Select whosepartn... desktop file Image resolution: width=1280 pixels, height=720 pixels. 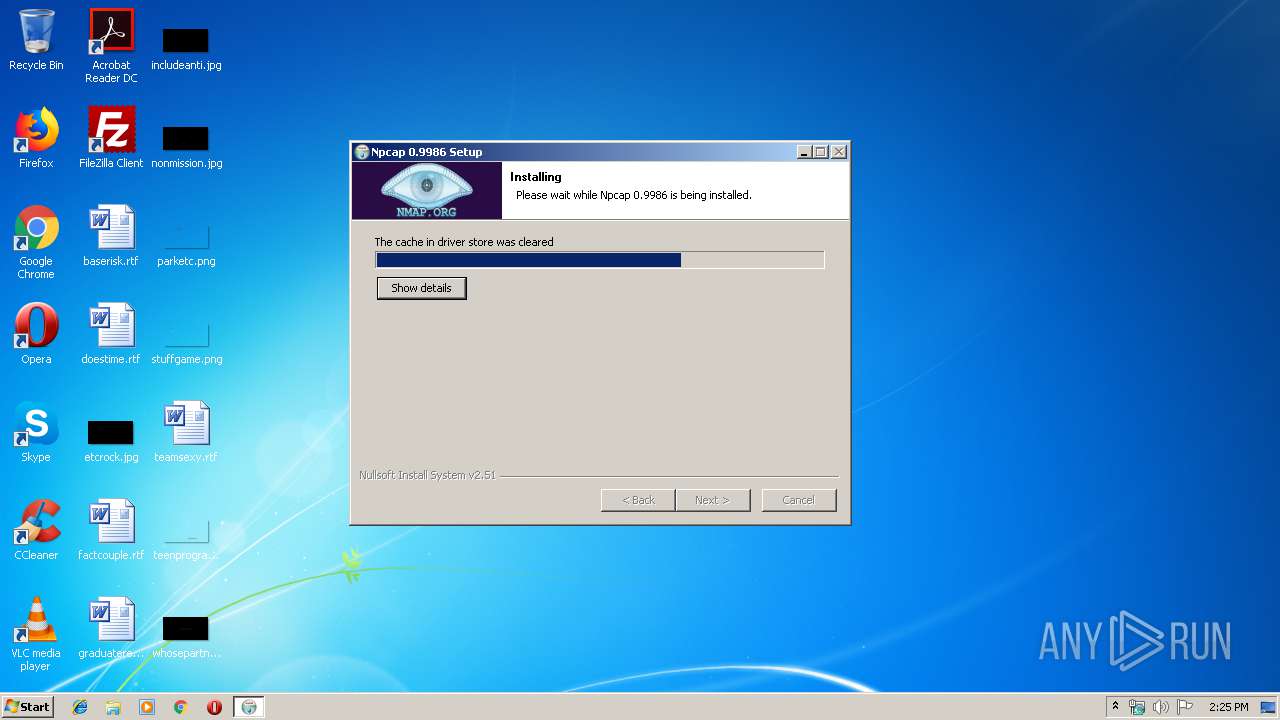(x=186, y=636)
